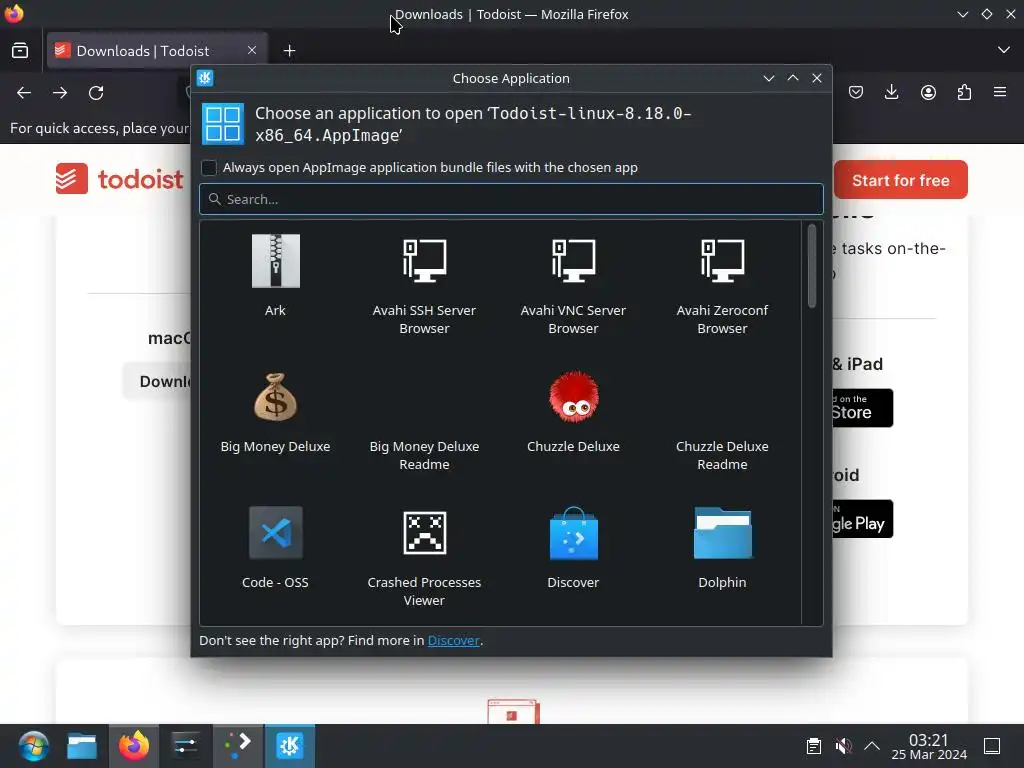Open a new Firefox tab
1024x768 pixels.
click(x=289, y=51)
